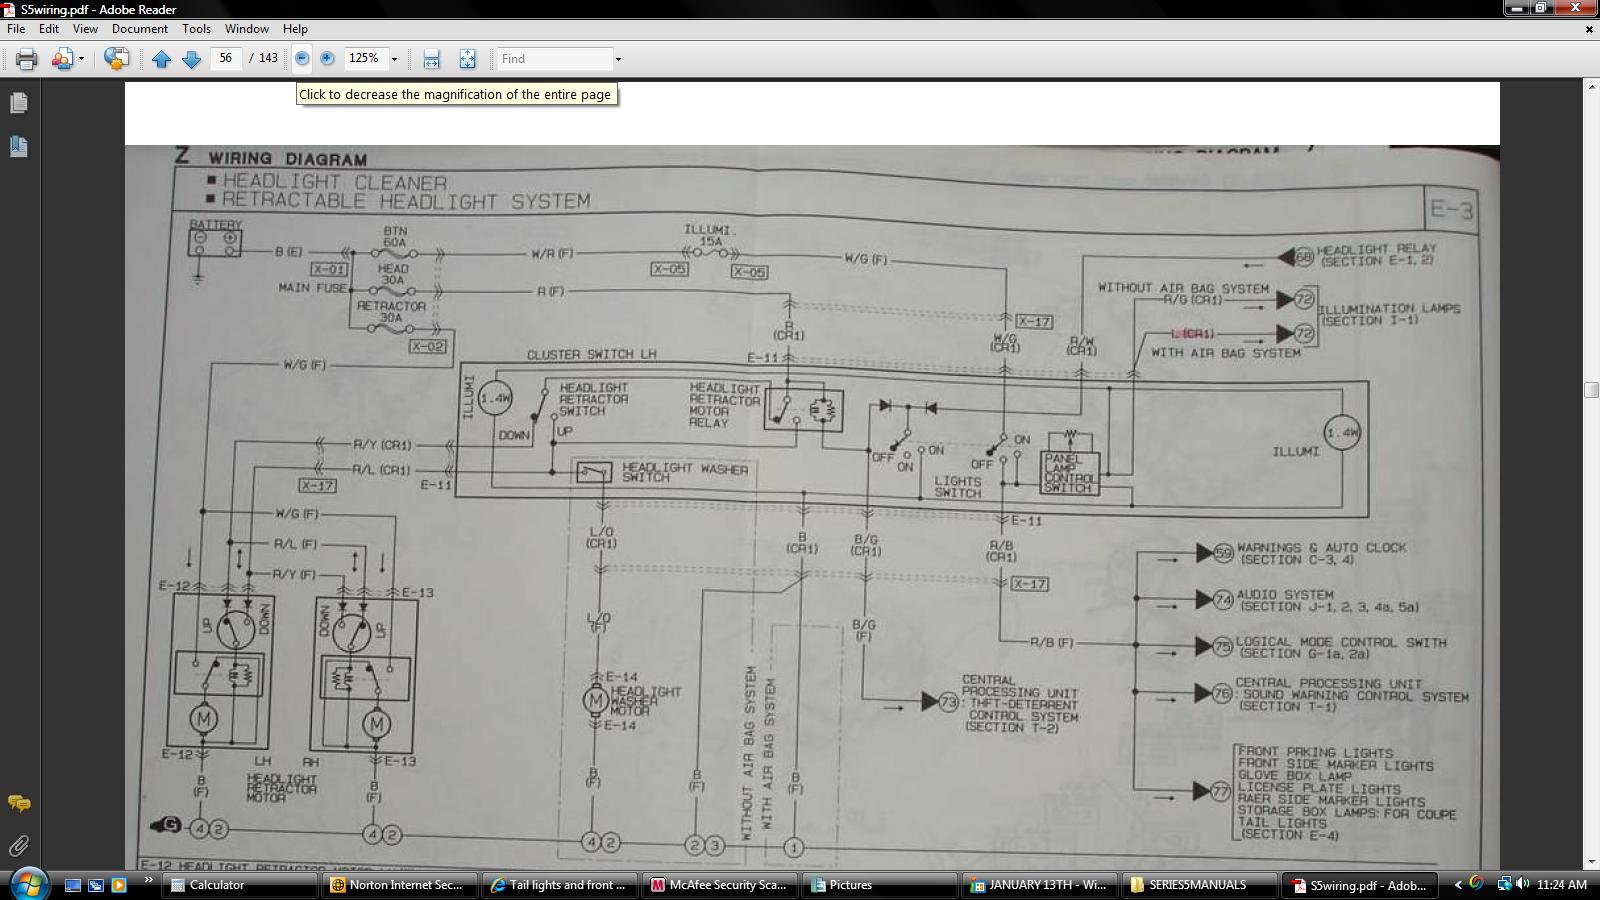Screen dimensions: 1600x900
Task: Zoom in with the plus magnifier button
Action: [x=327, y=59]
